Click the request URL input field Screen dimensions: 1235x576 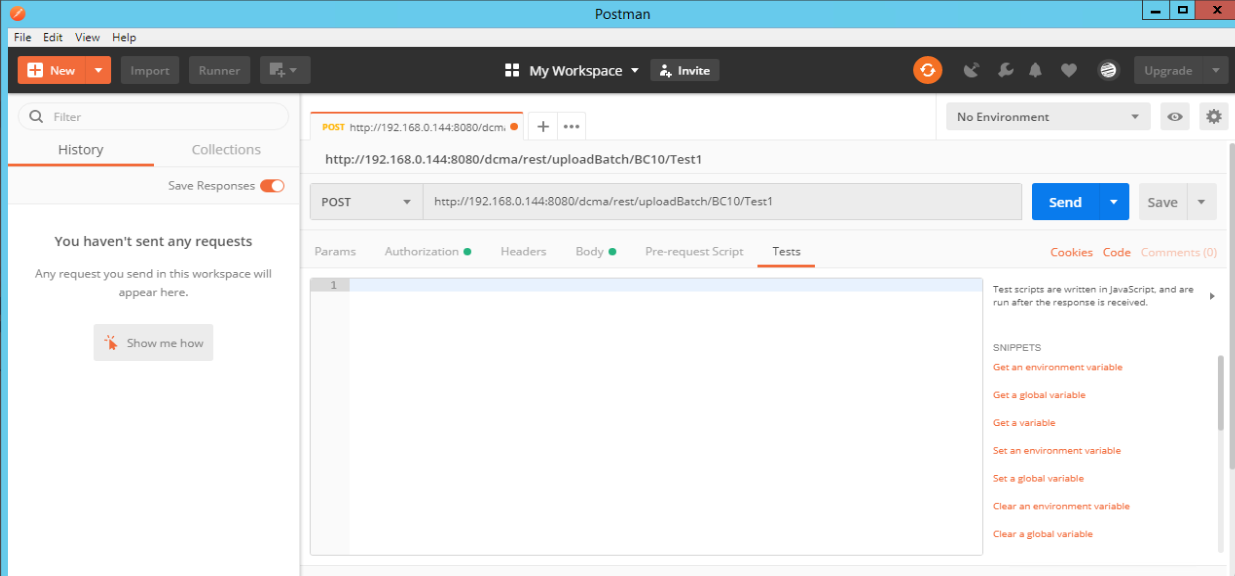tap(722, 202)
